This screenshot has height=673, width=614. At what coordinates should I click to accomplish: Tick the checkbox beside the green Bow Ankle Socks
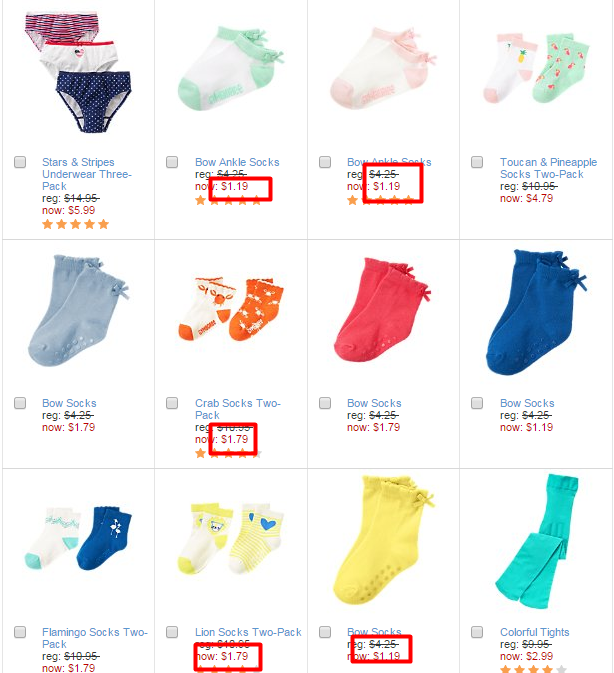point(172,162)
